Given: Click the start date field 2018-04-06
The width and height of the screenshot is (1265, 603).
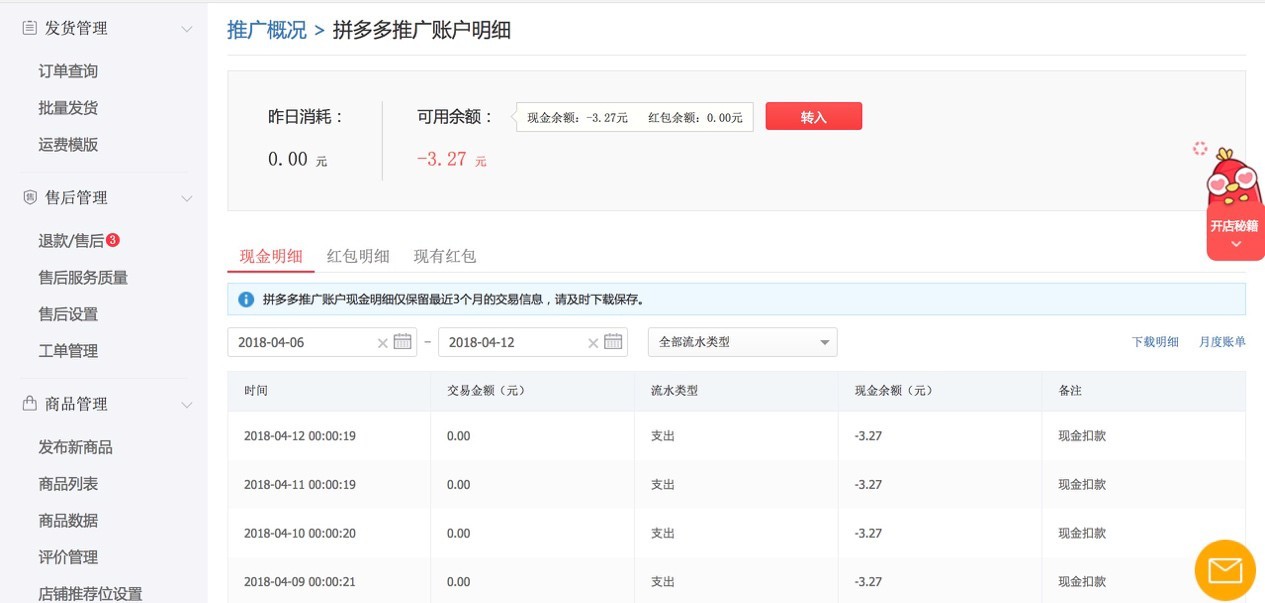Looking at the screenshot, I should pyautogui.click(x=322, y=342).
